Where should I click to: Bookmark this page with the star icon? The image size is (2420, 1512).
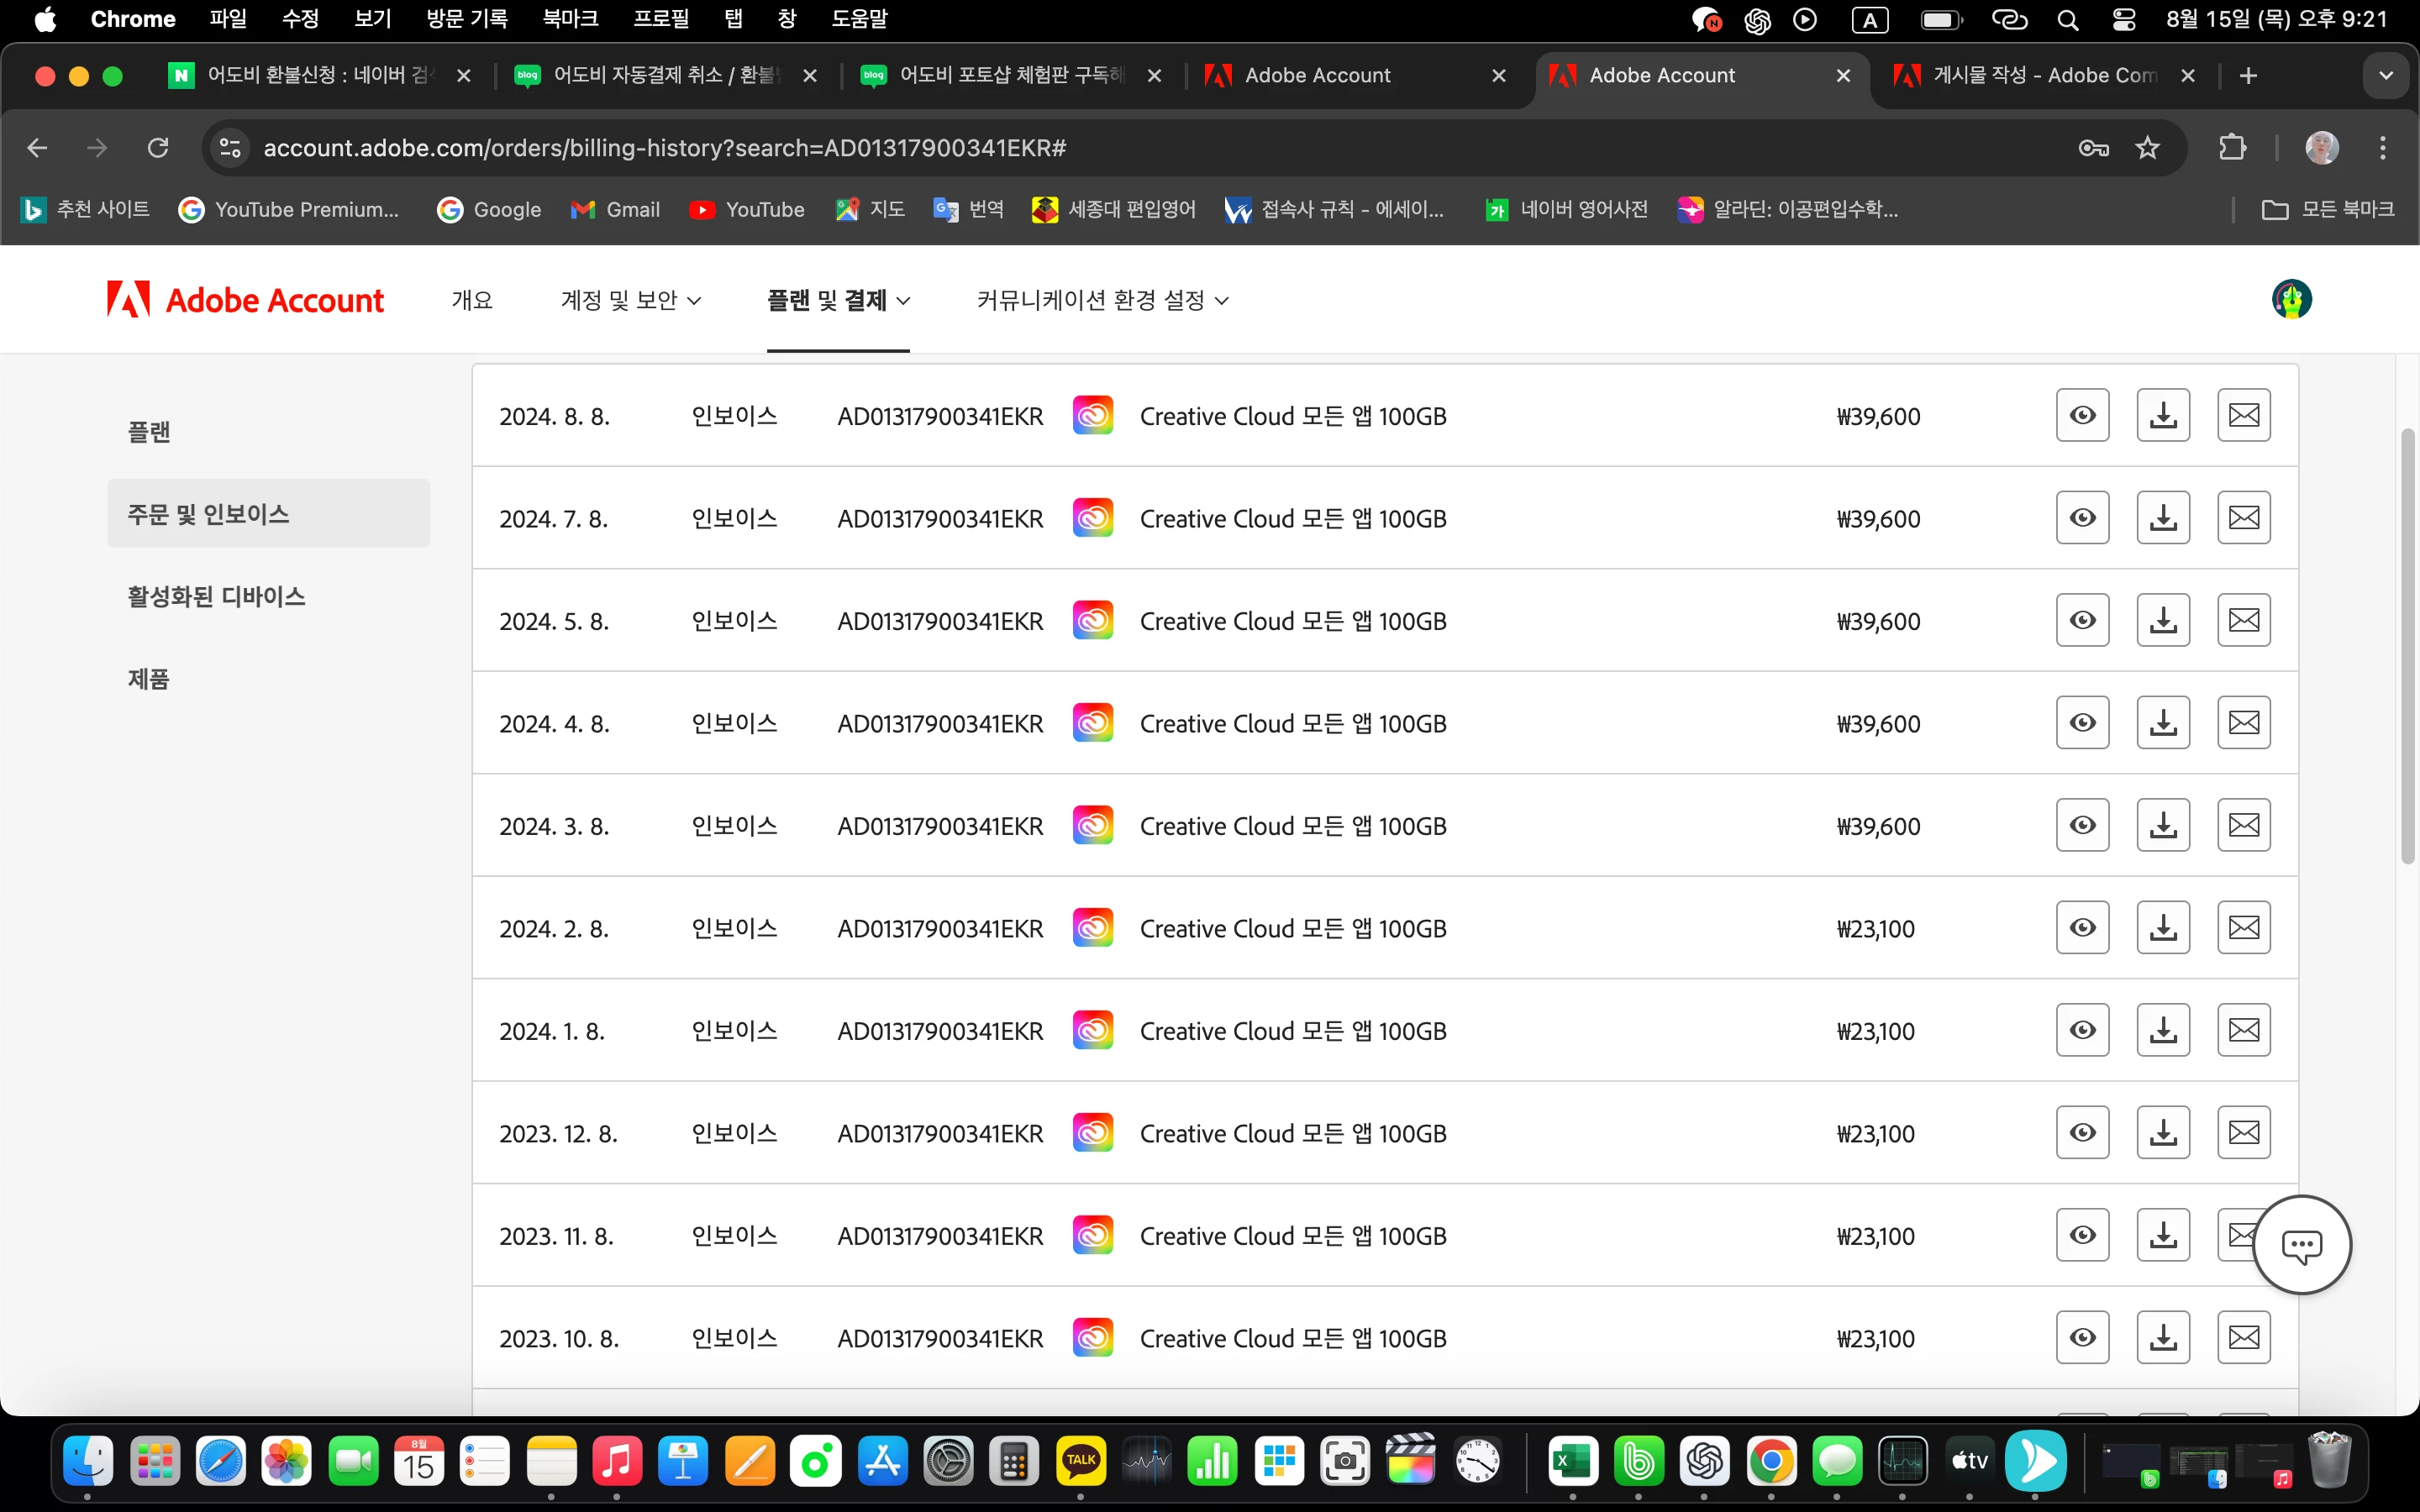(x=2147, y=148)
